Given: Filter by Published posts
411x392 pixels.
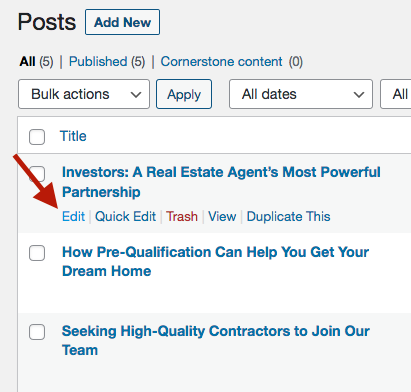Looking at the screenshot, I should point(98,62).
